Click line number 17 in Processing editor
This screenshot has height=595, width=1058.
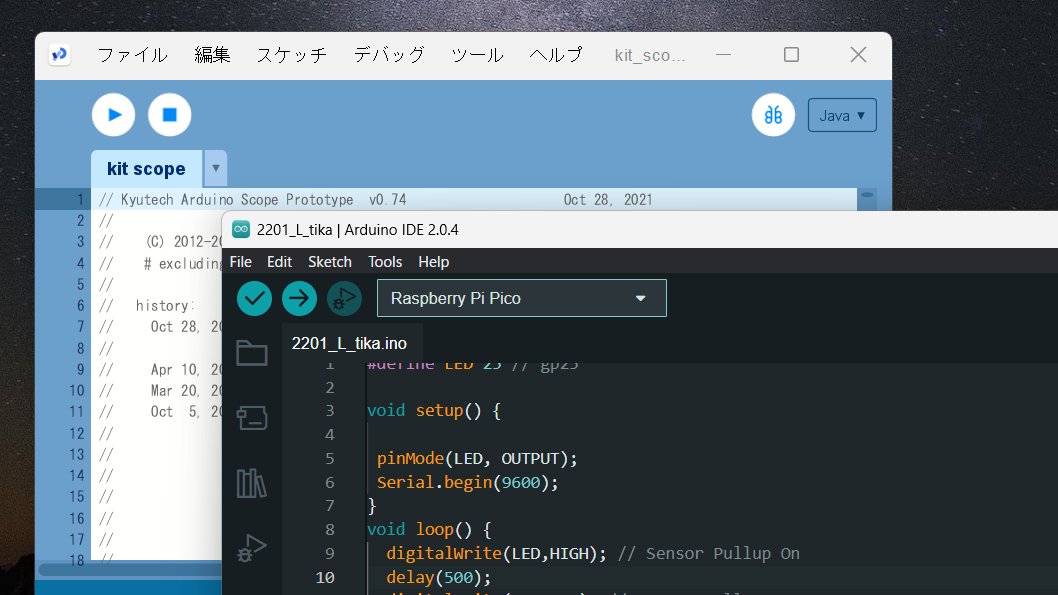(x=77, y=540)
